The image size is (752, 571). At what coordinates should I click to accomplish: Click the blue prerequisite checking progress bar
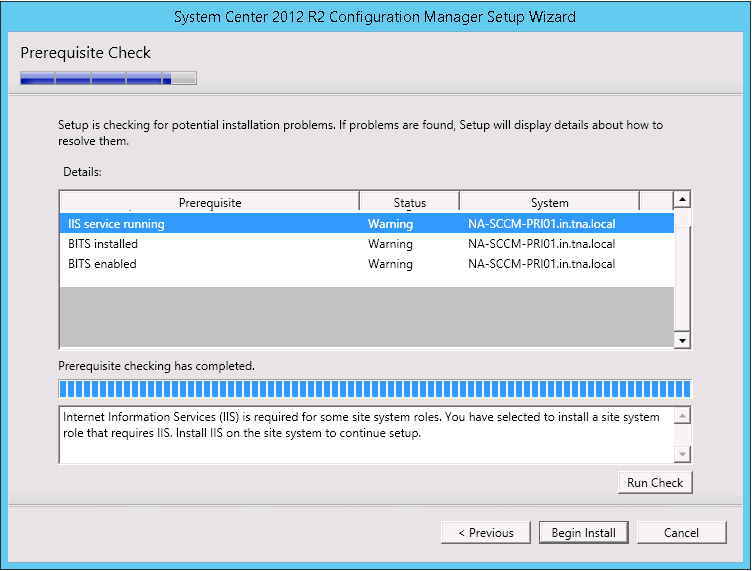[x=375, y=388]
